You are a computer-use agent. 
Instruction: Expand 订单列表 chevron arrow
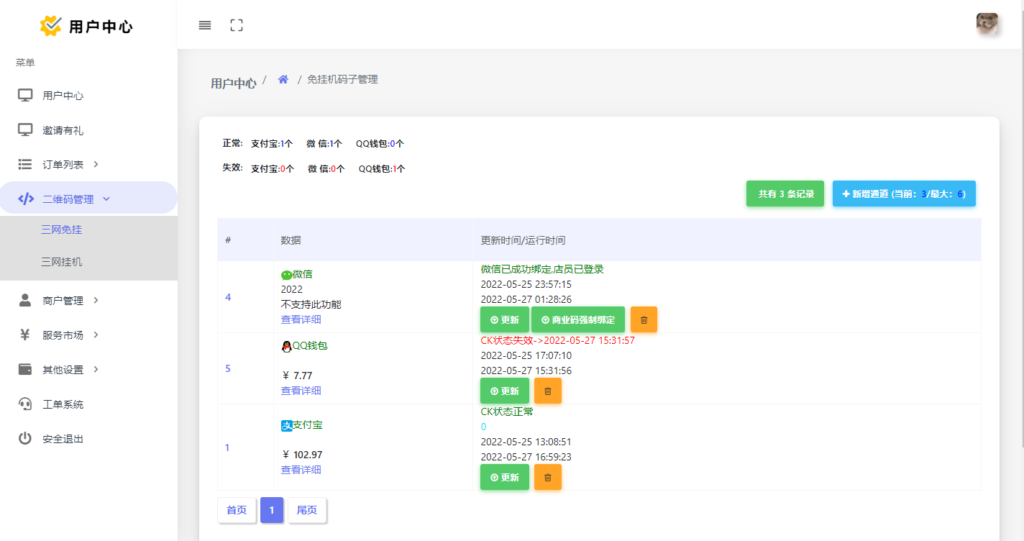point(96,164)
